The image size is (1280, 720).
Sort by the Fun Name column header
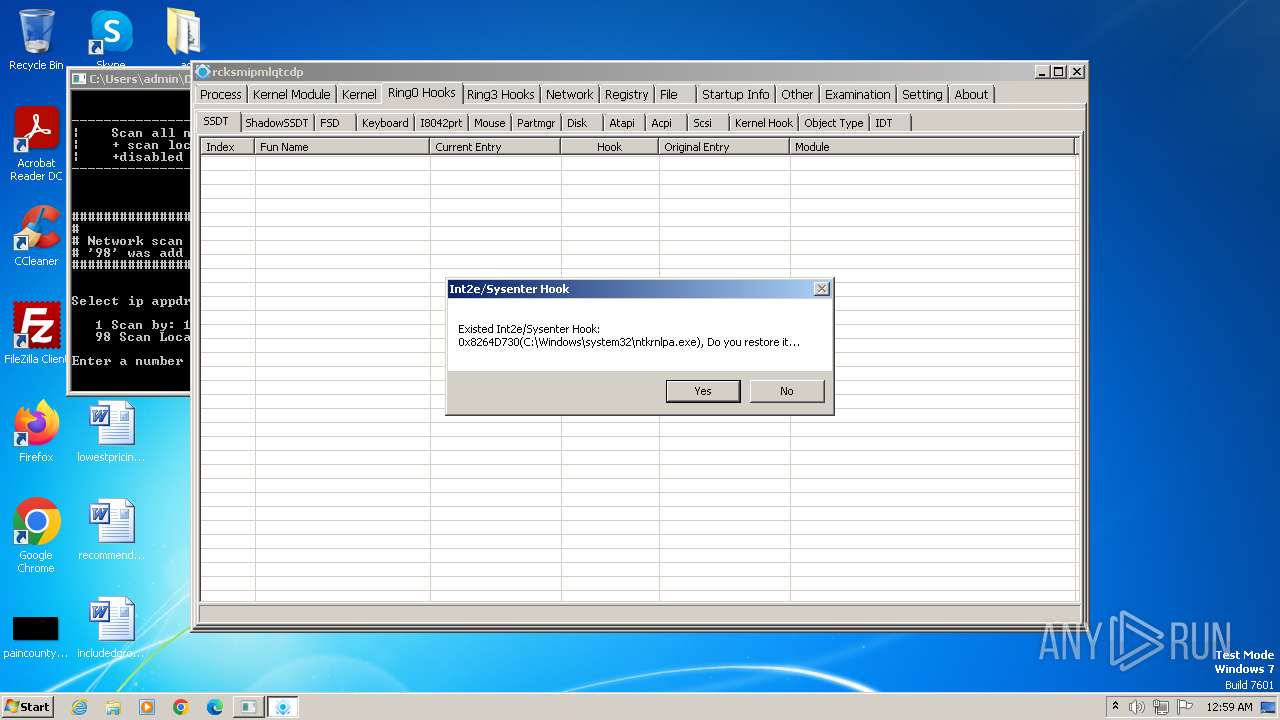pyautogui.click(x=342, y=147)
